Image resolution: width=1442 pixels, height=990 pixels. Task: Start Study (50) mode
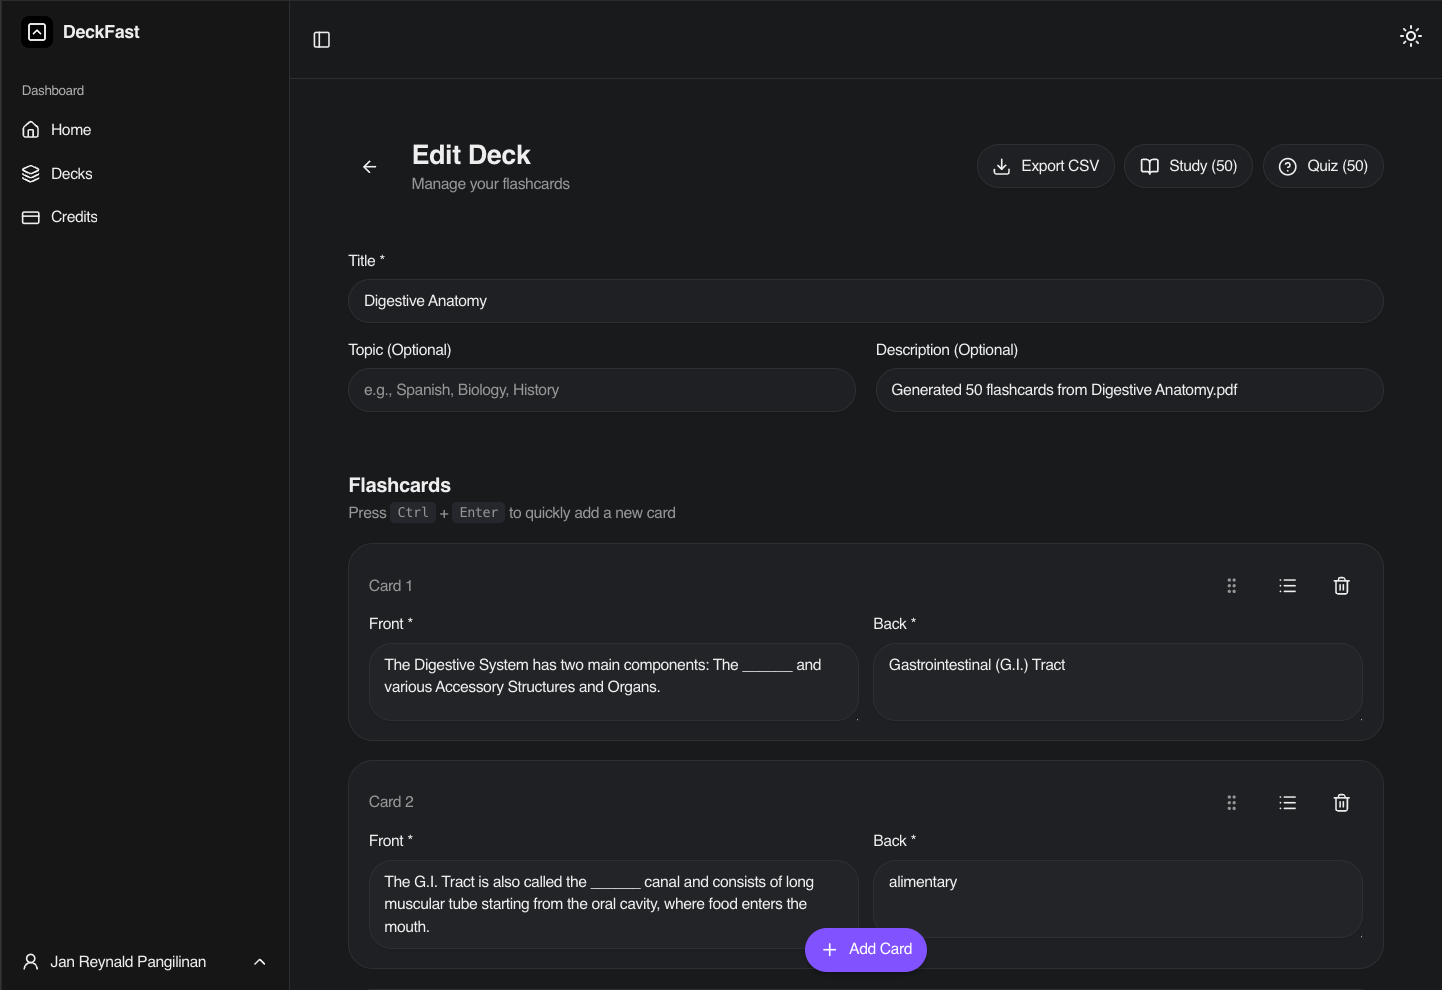(x=1188, y=166)
